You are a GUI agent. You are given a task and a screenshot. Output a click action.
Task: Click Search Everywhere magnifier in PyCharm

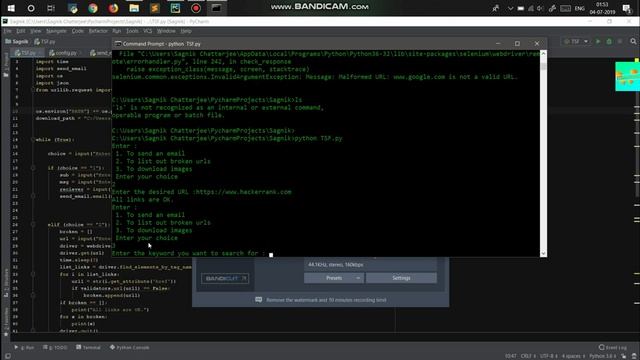point(633,42)
